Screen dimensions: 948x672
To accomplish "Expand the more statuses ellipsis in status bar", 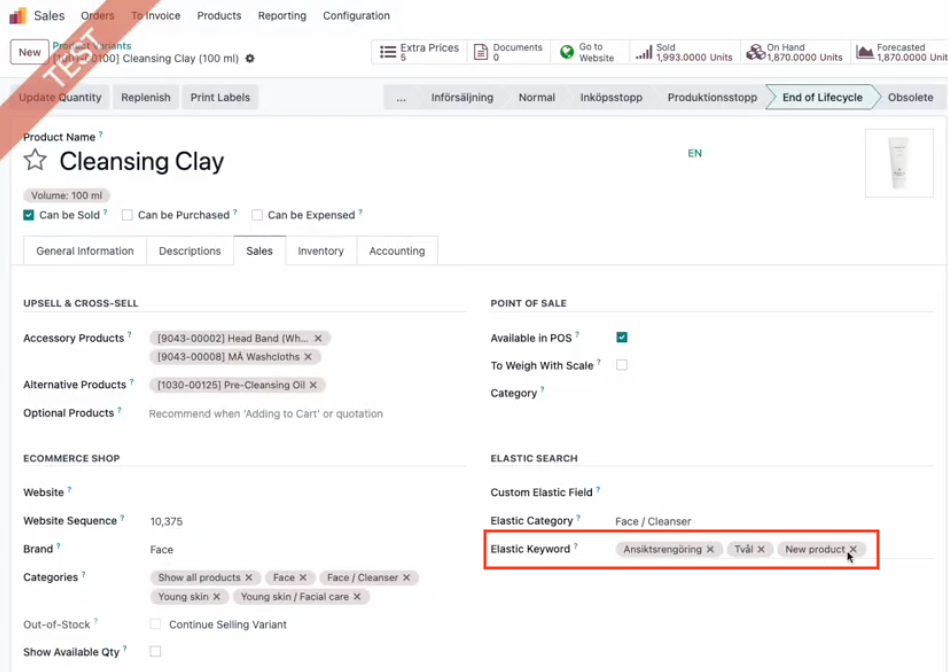I will click(x=401, y=98).
